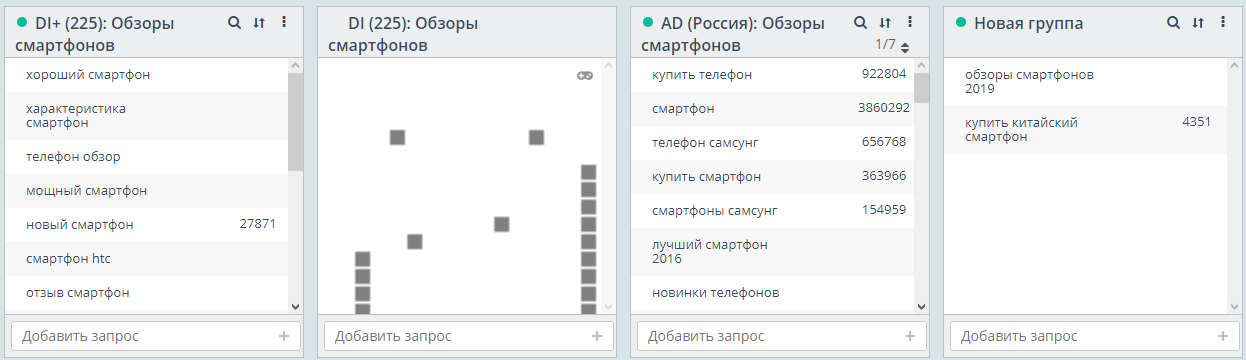Image resolution: width=1246 pixels, height=360 pixels.
Task: Sort queries in the Новая группа panel
Action: [1198, 22]
